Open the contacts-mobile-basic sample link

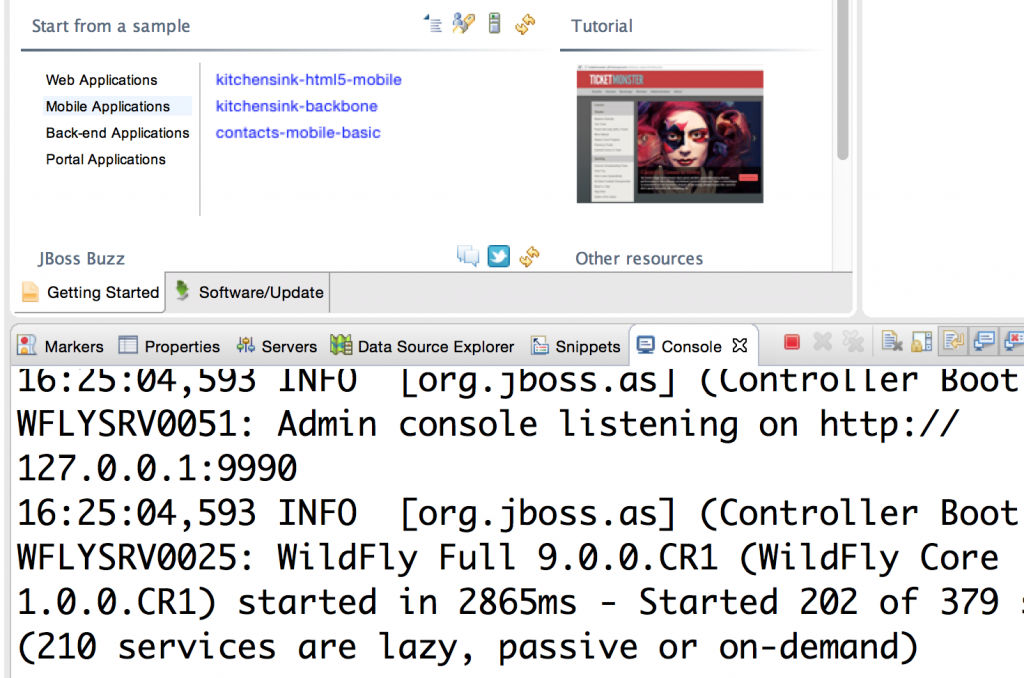298,133
